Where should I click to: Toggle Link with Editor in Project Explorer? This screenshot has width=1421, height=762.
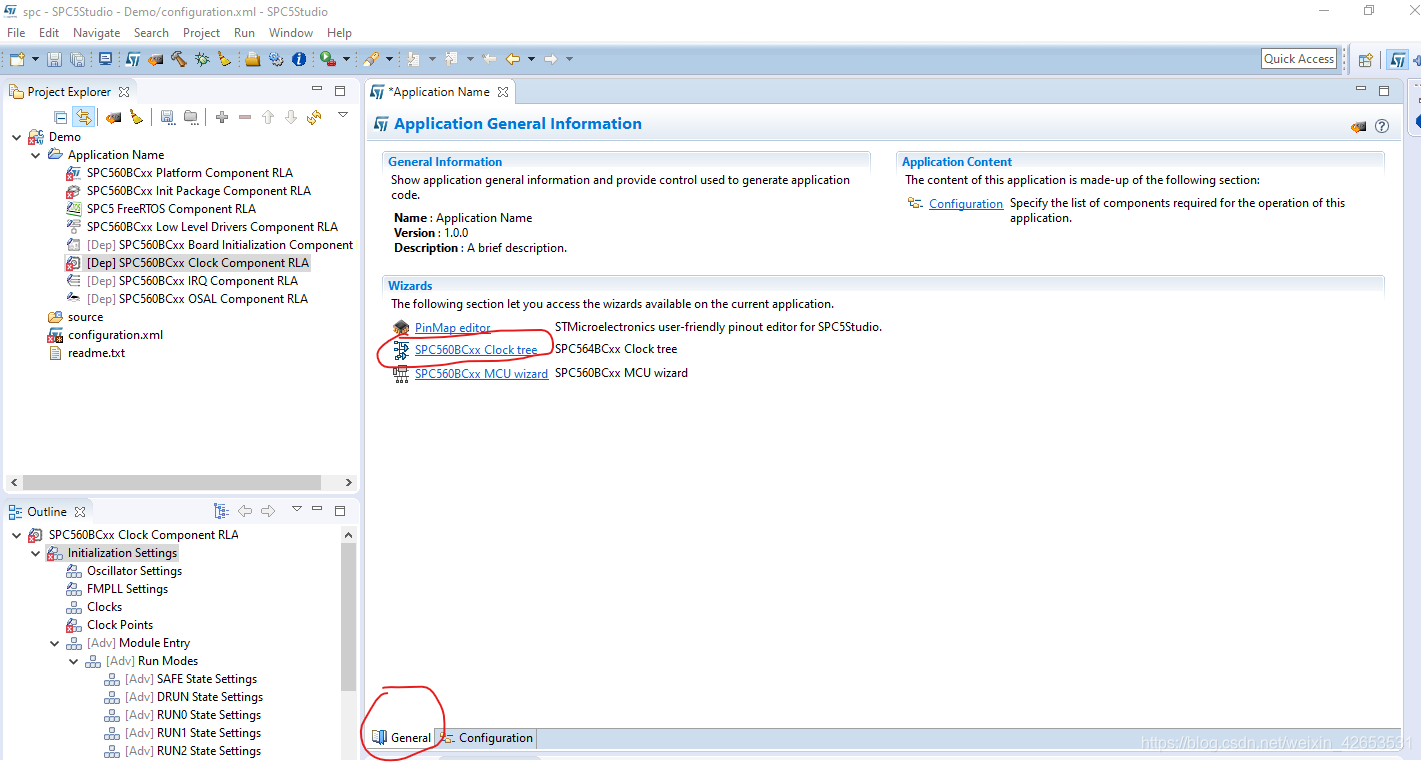[84, 117]
